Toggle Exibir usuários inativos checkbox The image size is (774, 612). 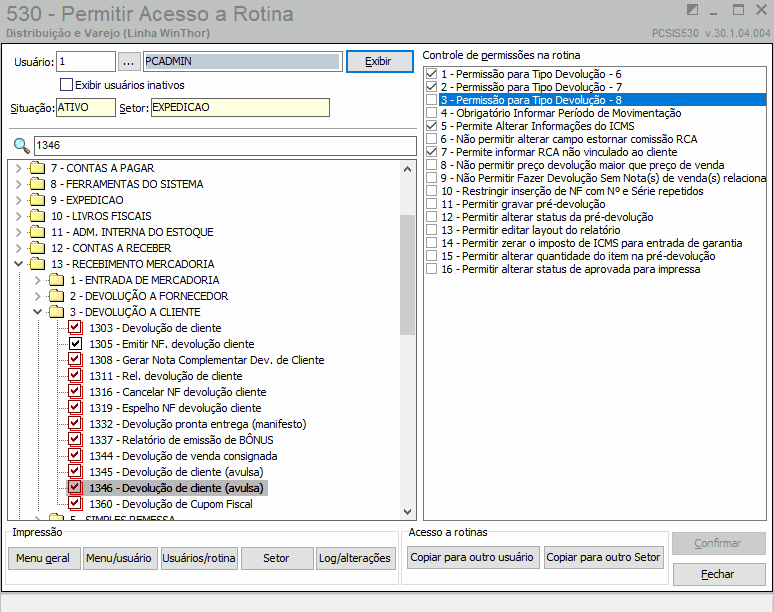pos(66,85)
